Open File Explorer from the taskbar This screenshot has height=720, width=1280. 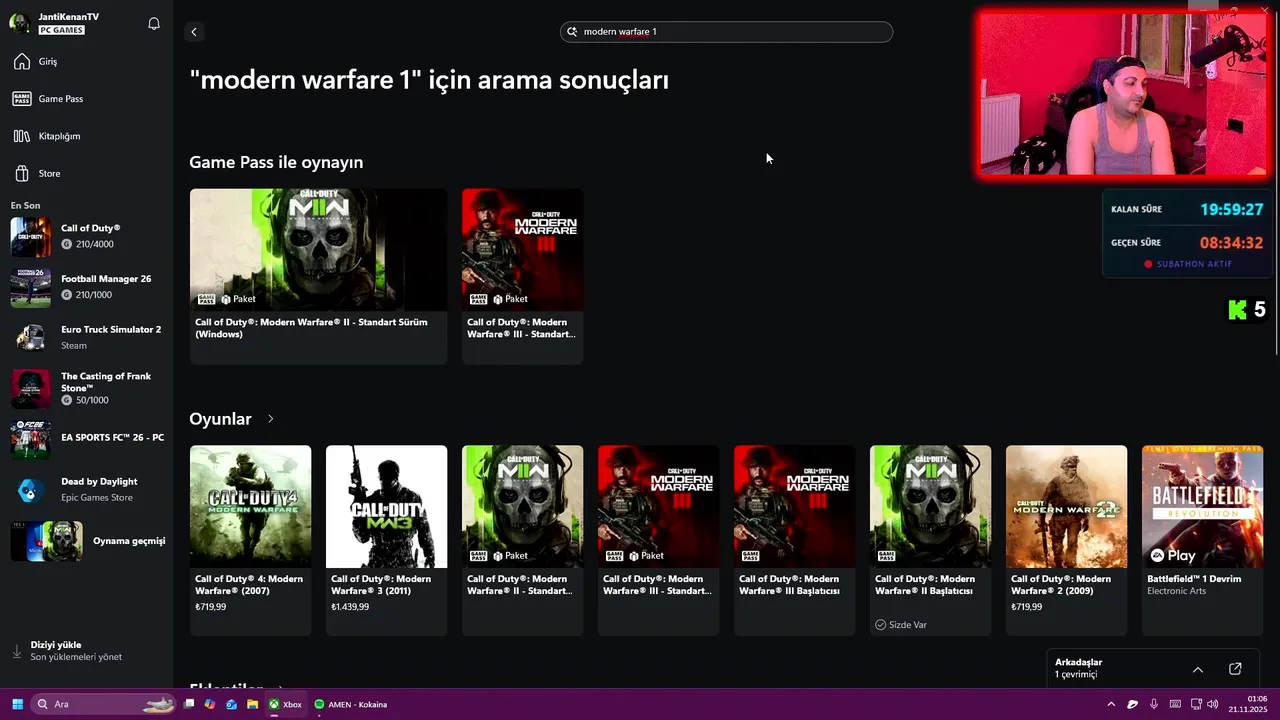pyautogui.click(x=252, y=704)
